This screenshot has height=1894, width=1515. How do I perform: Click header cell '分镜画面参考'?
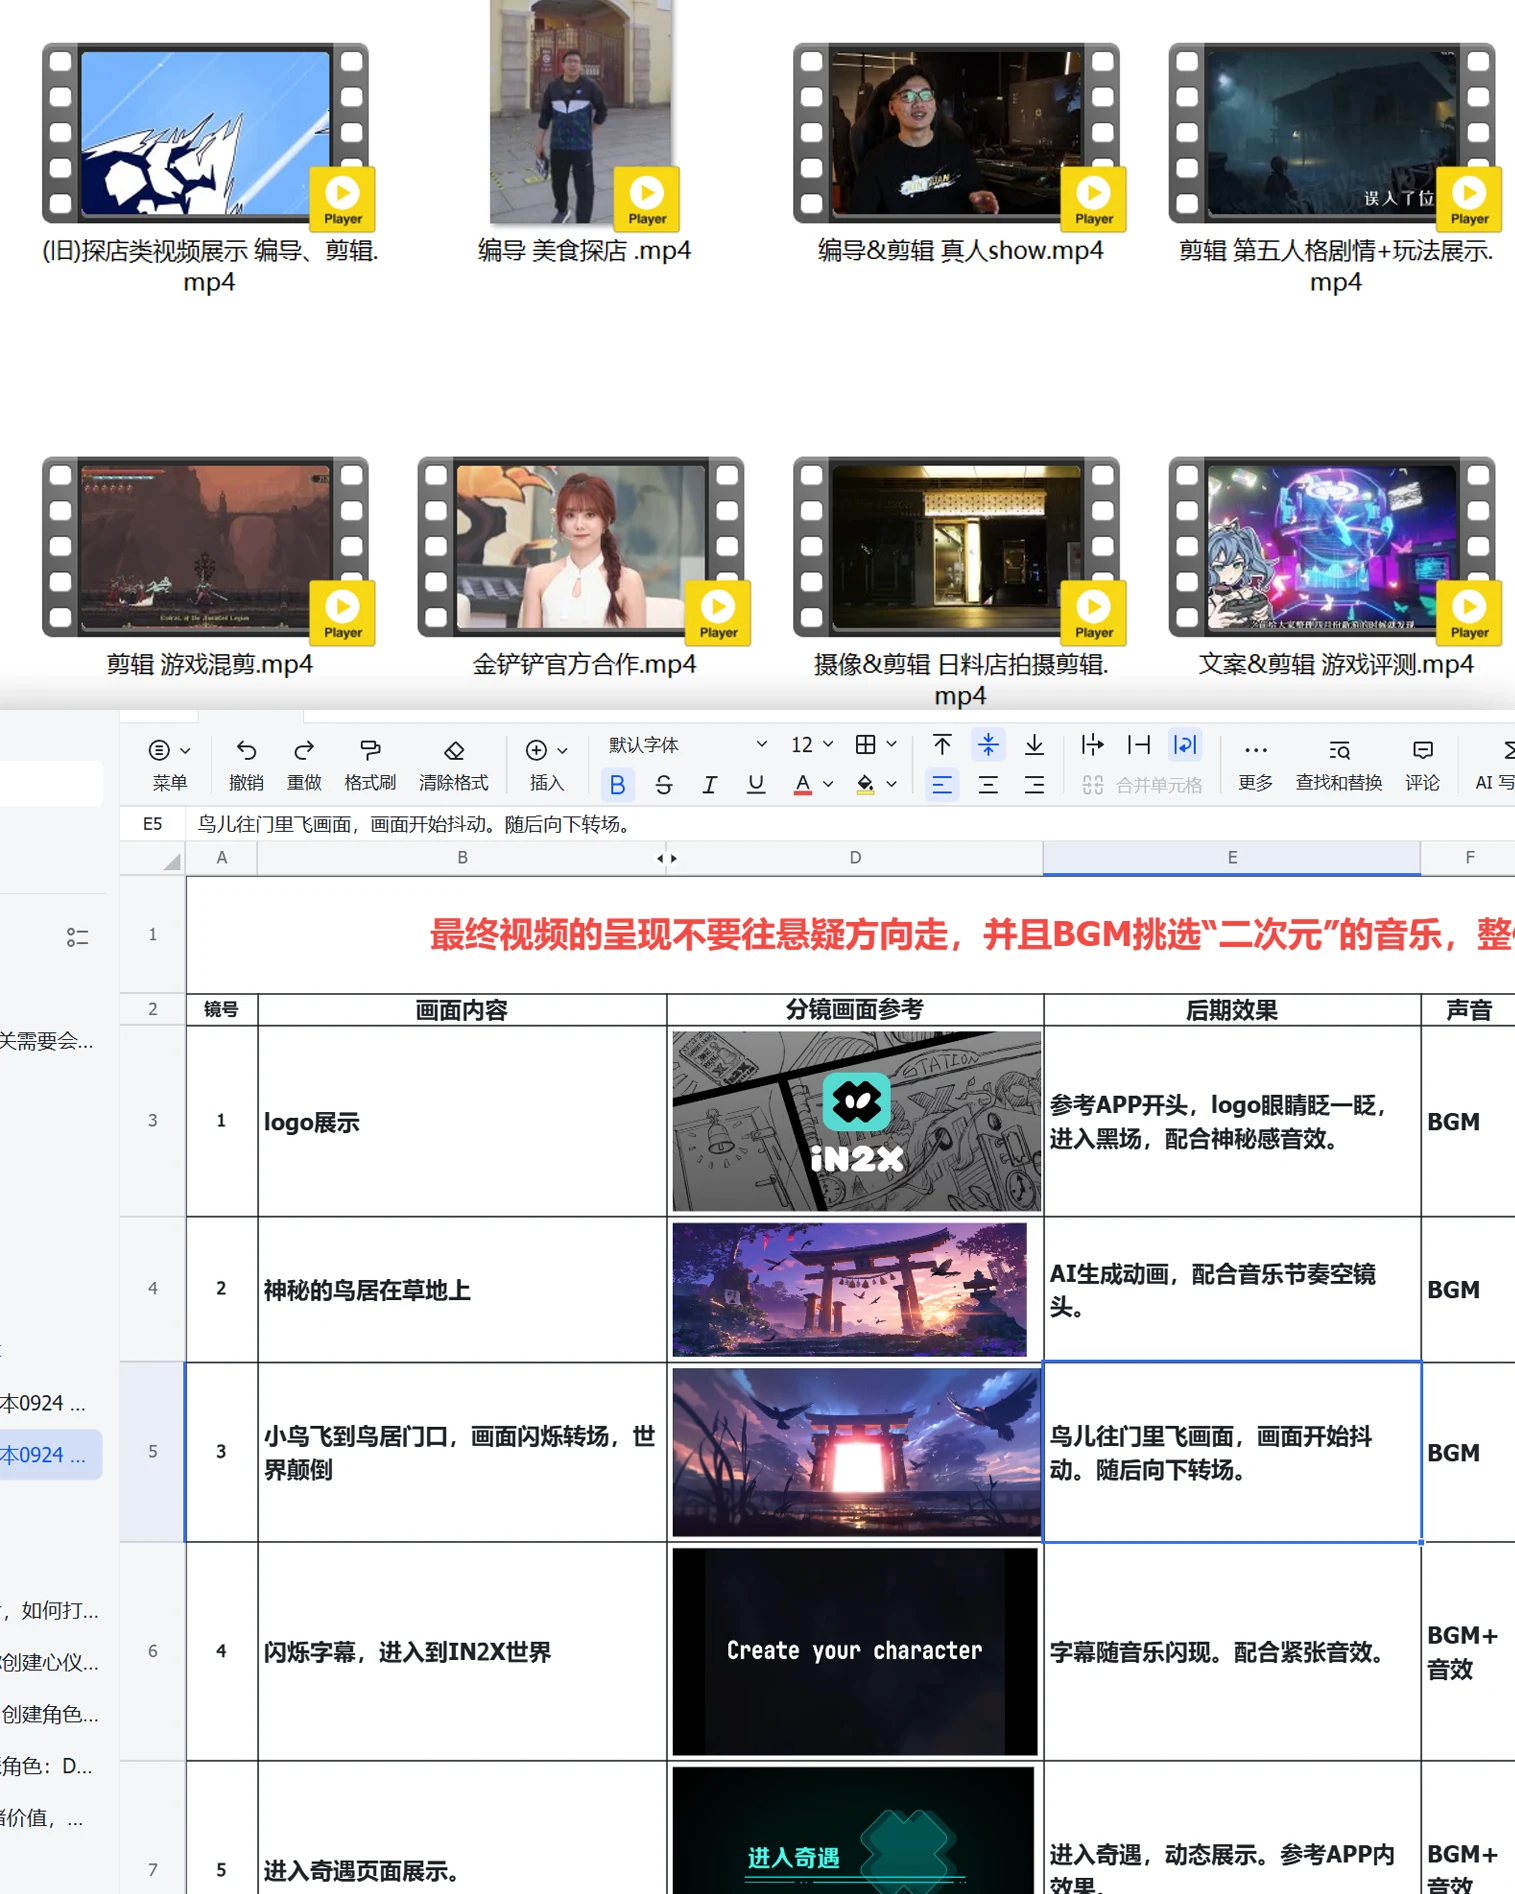click(855, 1010)
